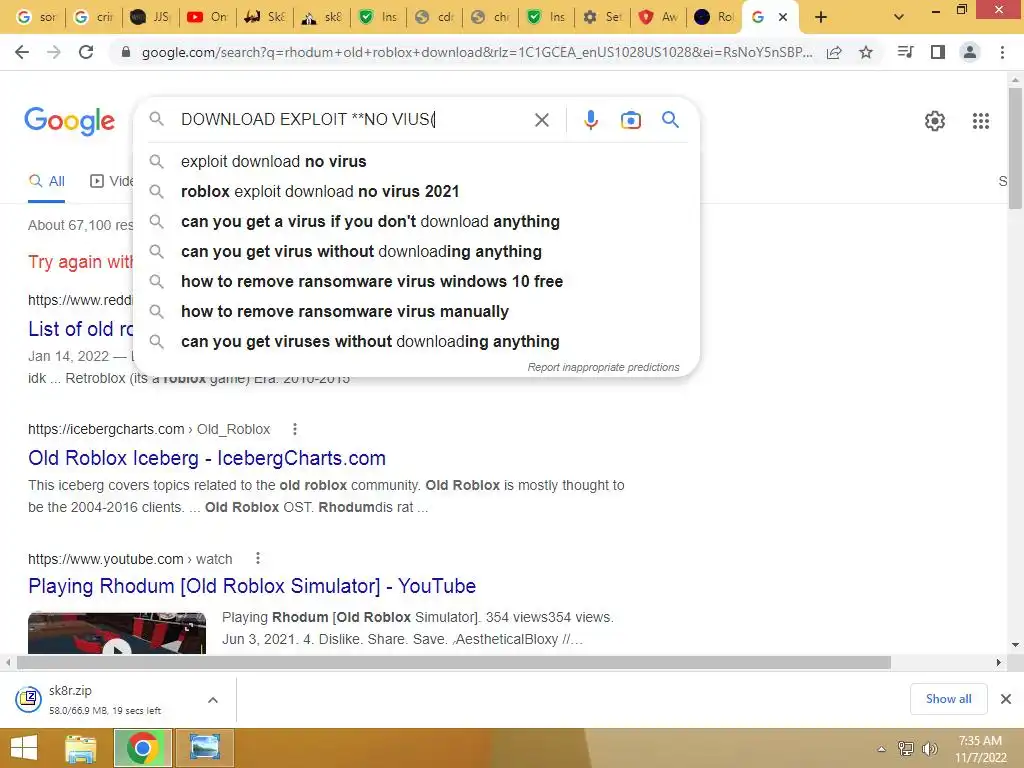Viewport: 1024px width, 768px height.
Task: Open Old Roblox Iceberg result
Action: coord(207,458)
